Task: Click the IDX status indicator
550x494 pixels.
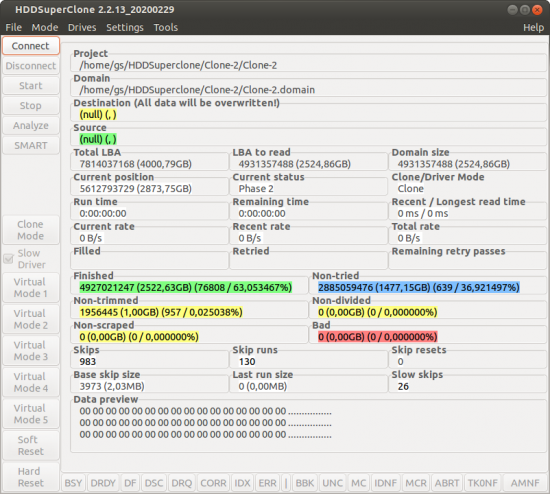Action: pyautogui.click(x=242, y=483)
